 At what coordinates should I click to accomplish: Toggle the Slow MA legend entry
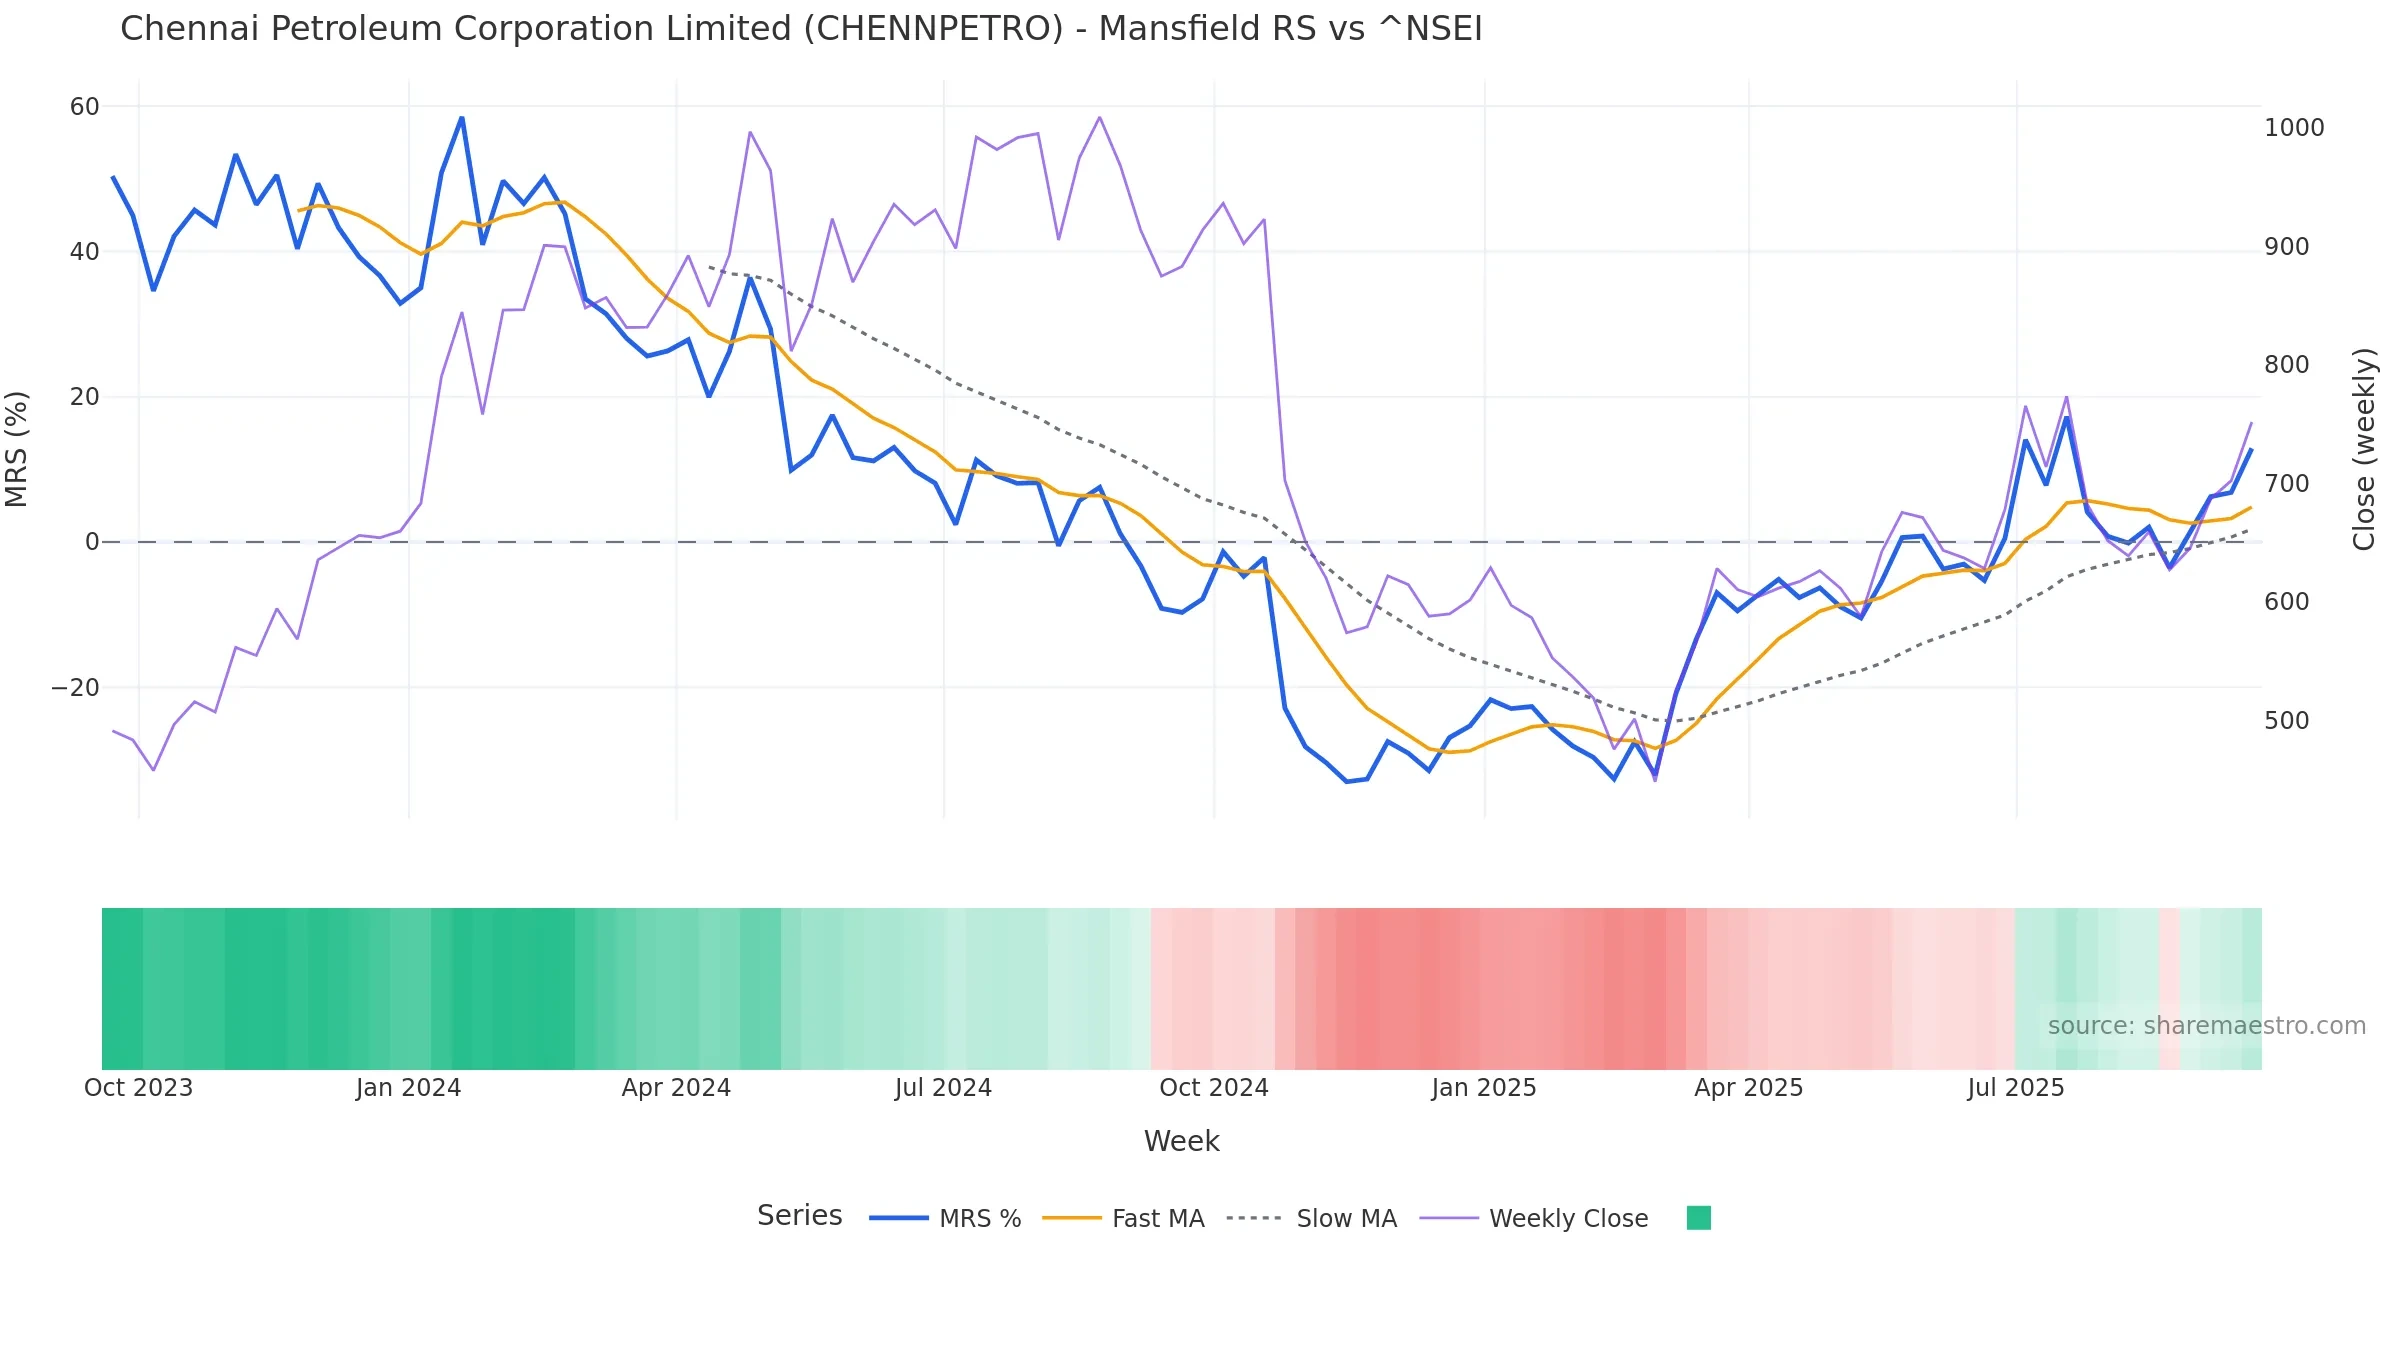1311,1218
